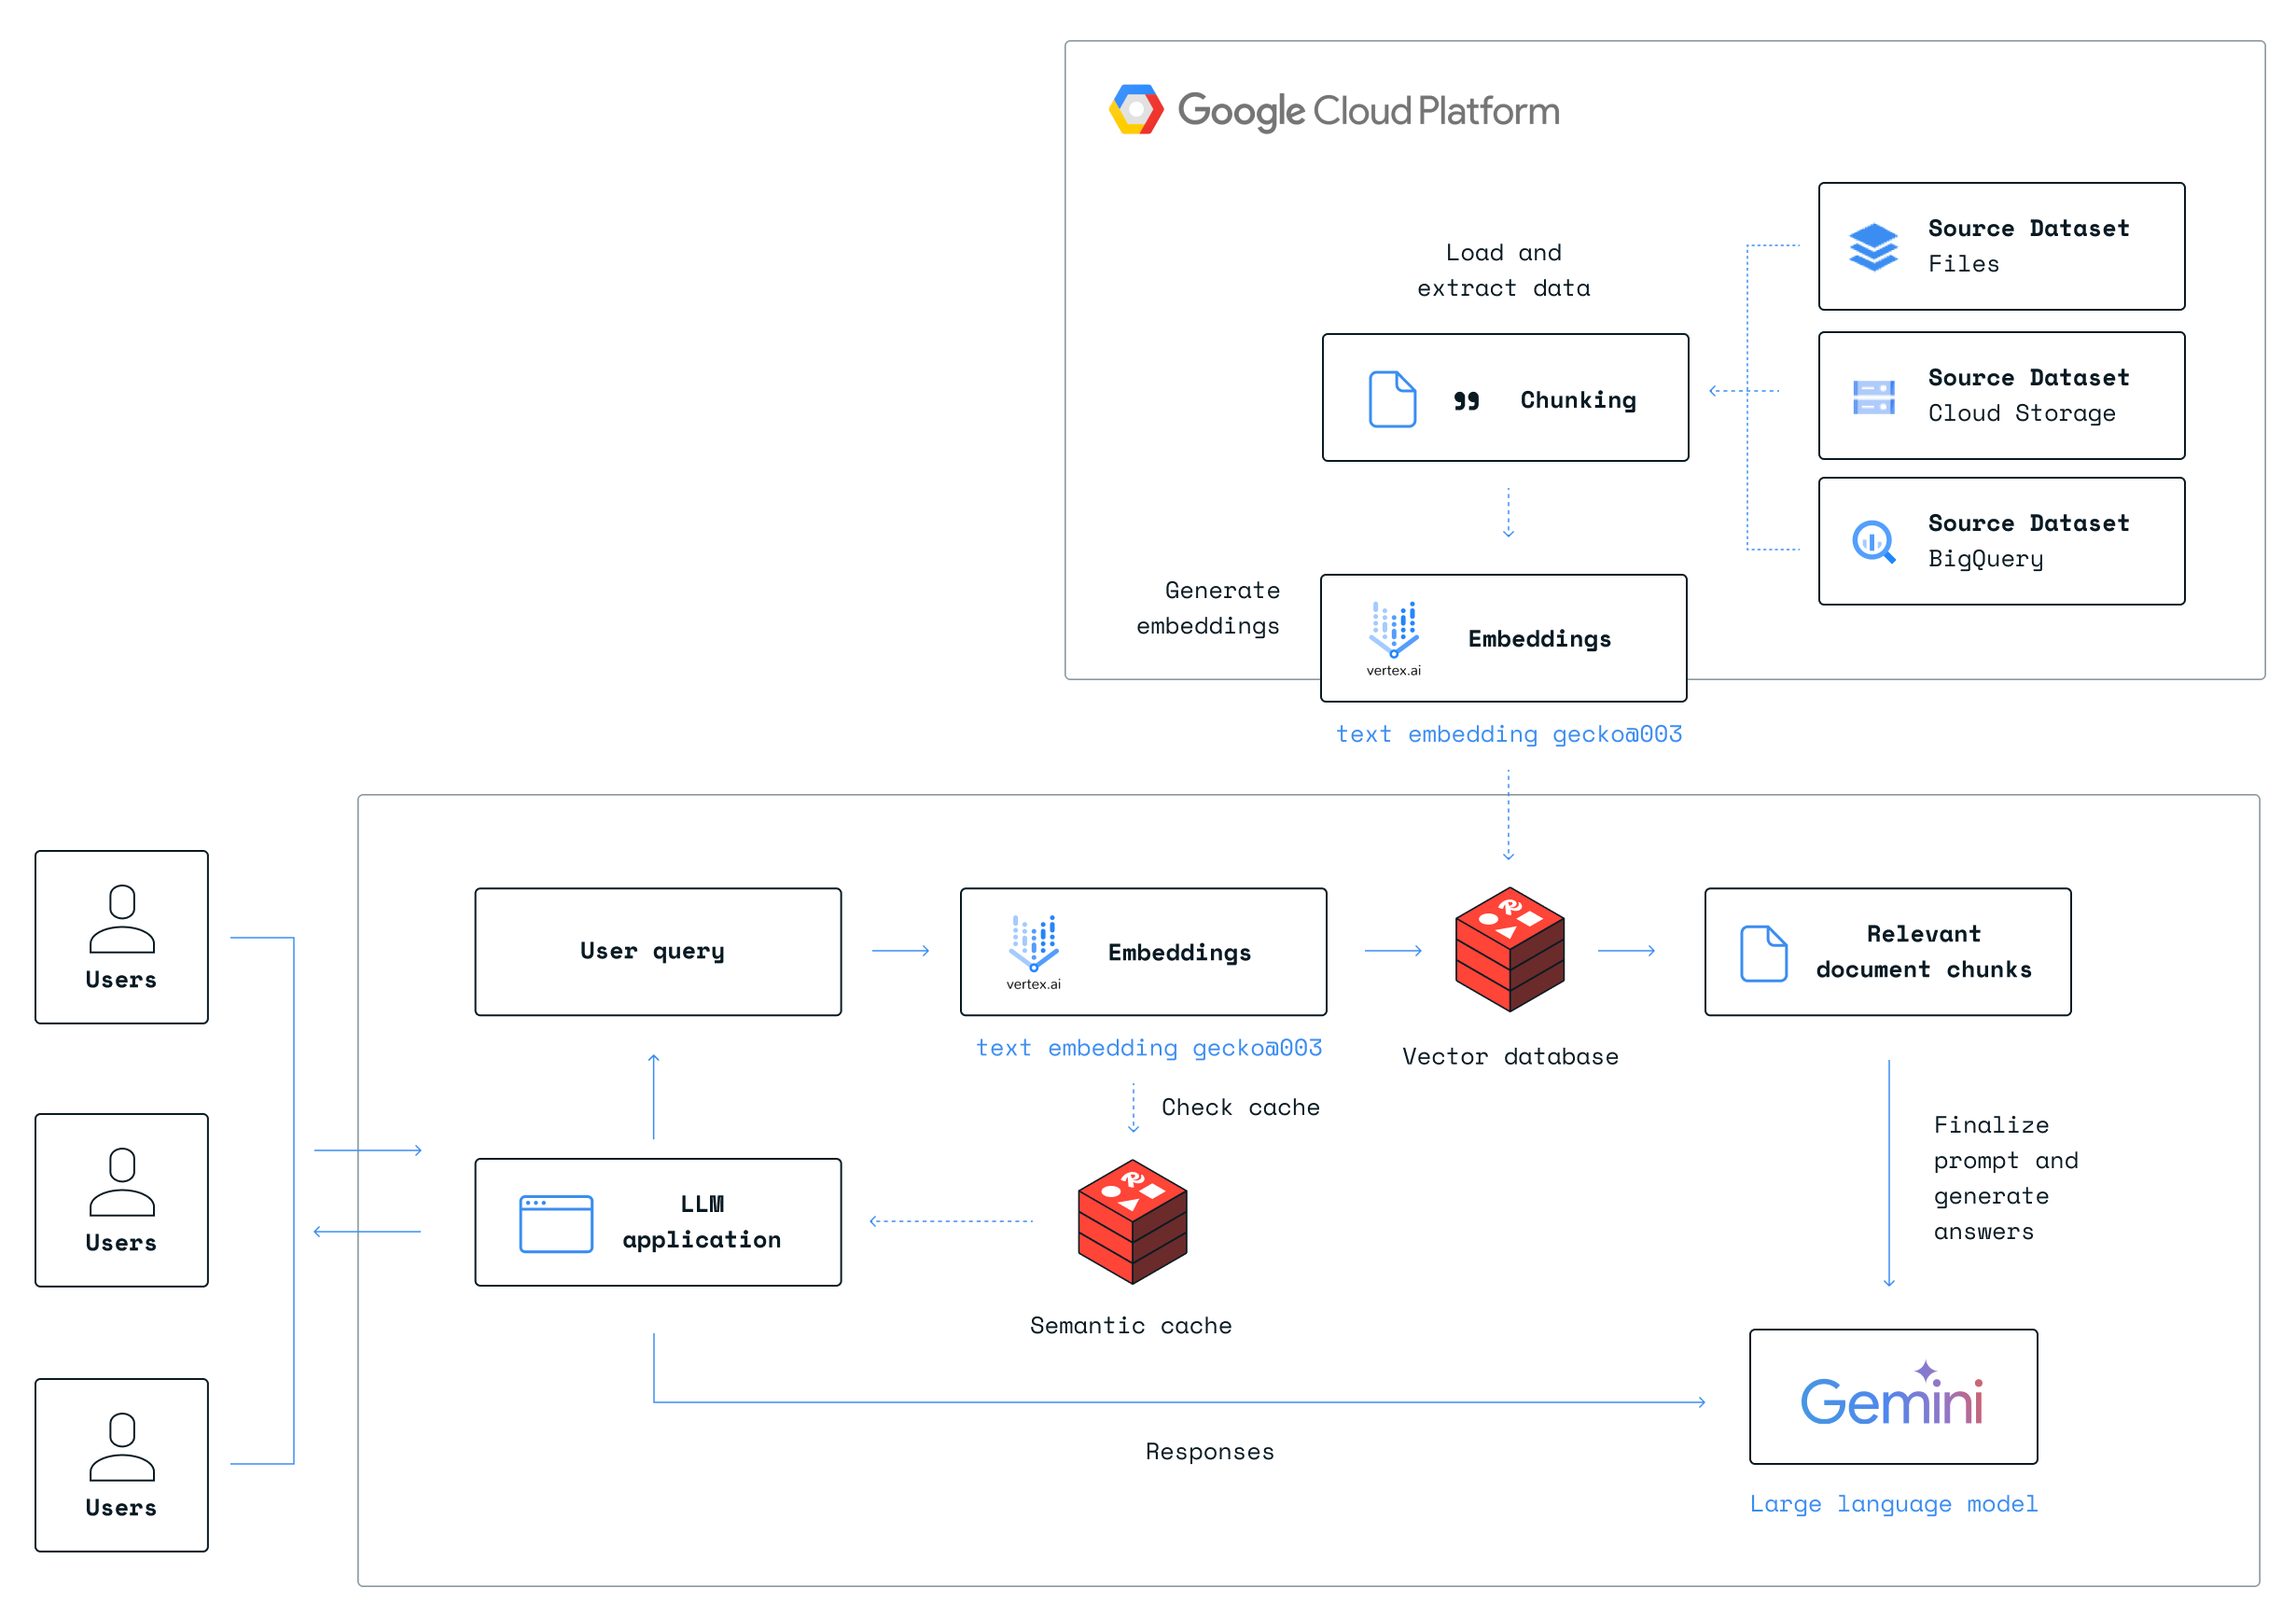2296x1616 pixels.
Task: Click the User query box
Action: click(x=657, y=951)
